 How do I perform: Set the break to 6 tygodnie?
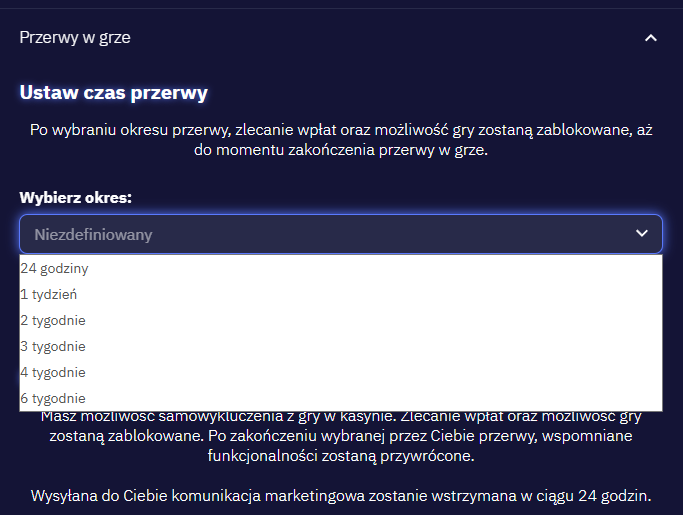coord(54,398)
